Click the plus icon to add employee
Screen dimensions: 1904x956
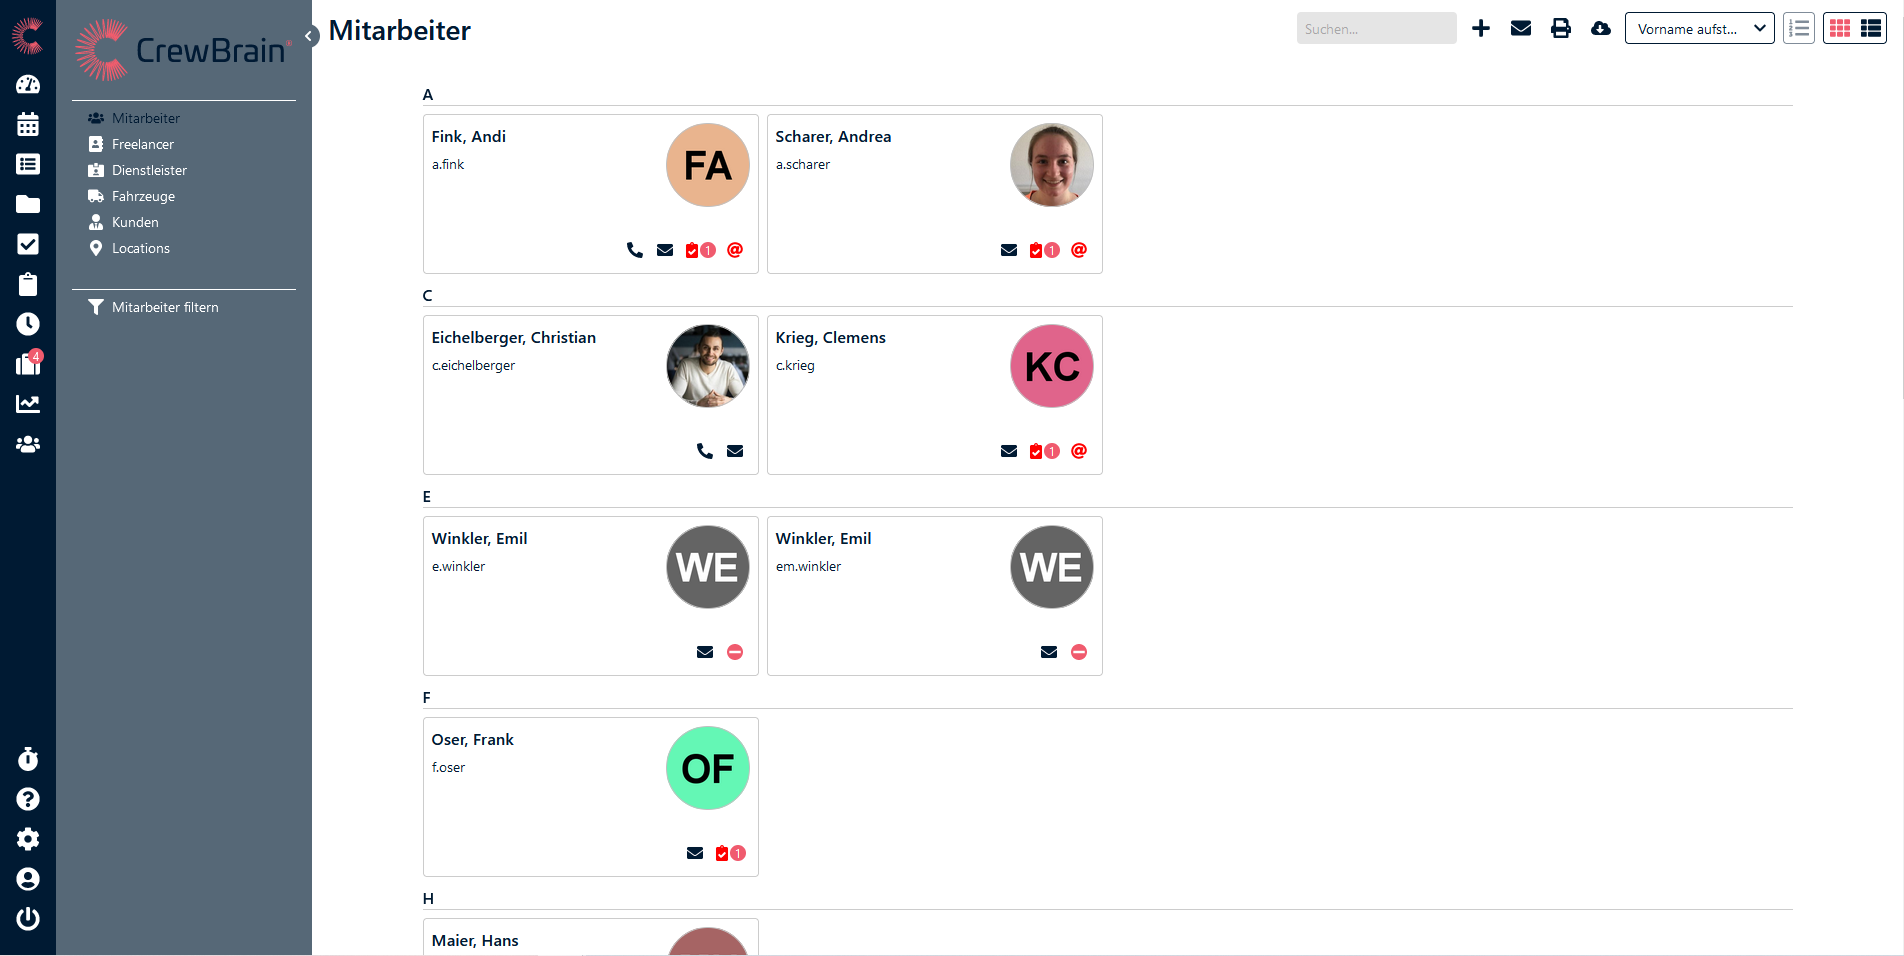pos(1481,29)
